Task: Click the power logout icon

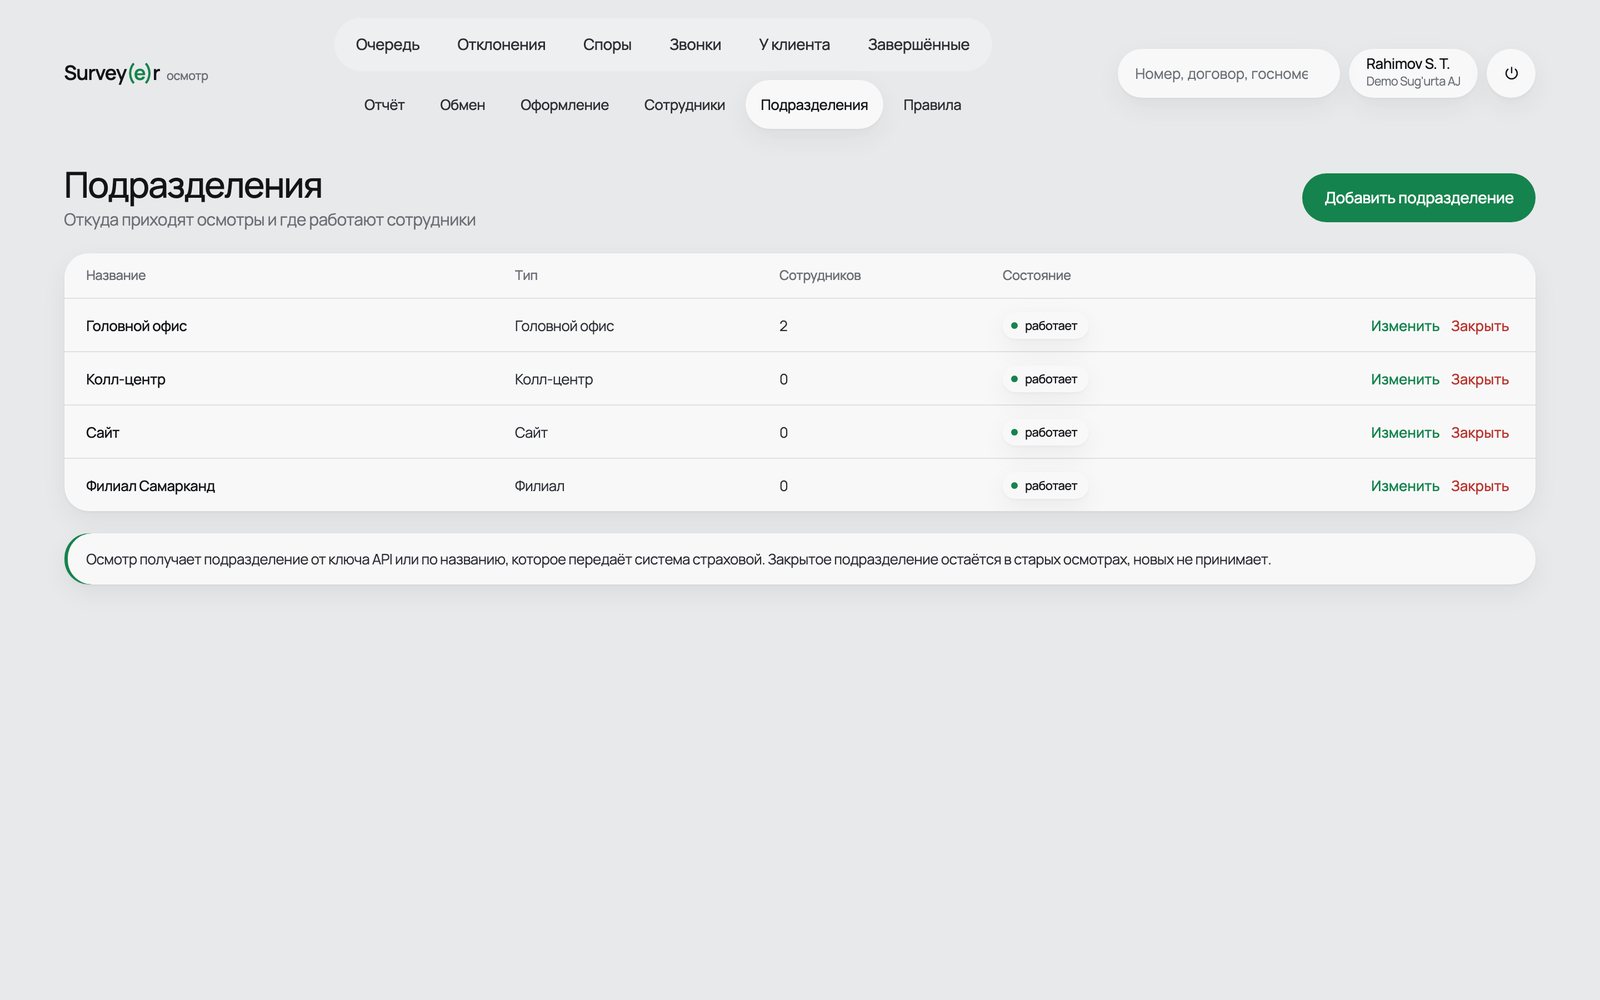Action: pyautogui.click(x=1511, y=73)
